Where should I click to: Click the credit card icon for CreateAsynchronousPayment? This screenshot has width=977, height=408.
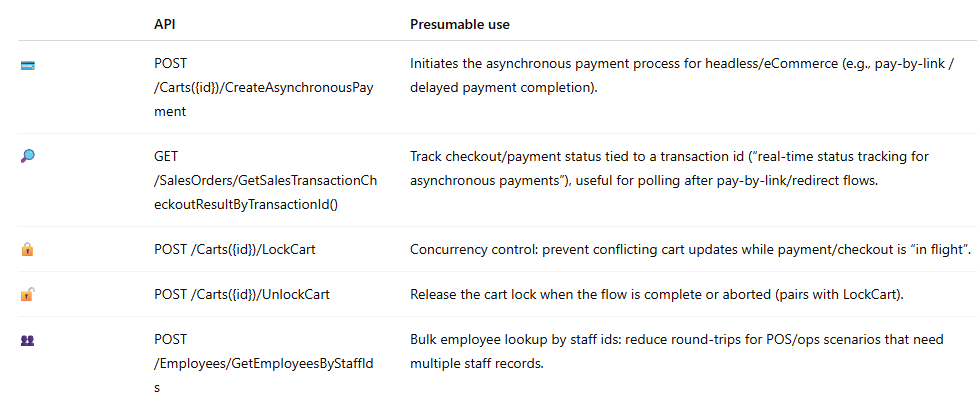27,65
